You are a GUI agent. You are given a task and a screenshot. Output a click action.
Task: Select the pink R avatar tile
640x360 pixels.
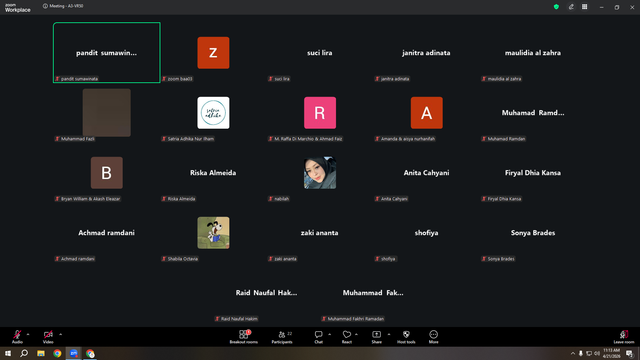[x=320, y=113]
